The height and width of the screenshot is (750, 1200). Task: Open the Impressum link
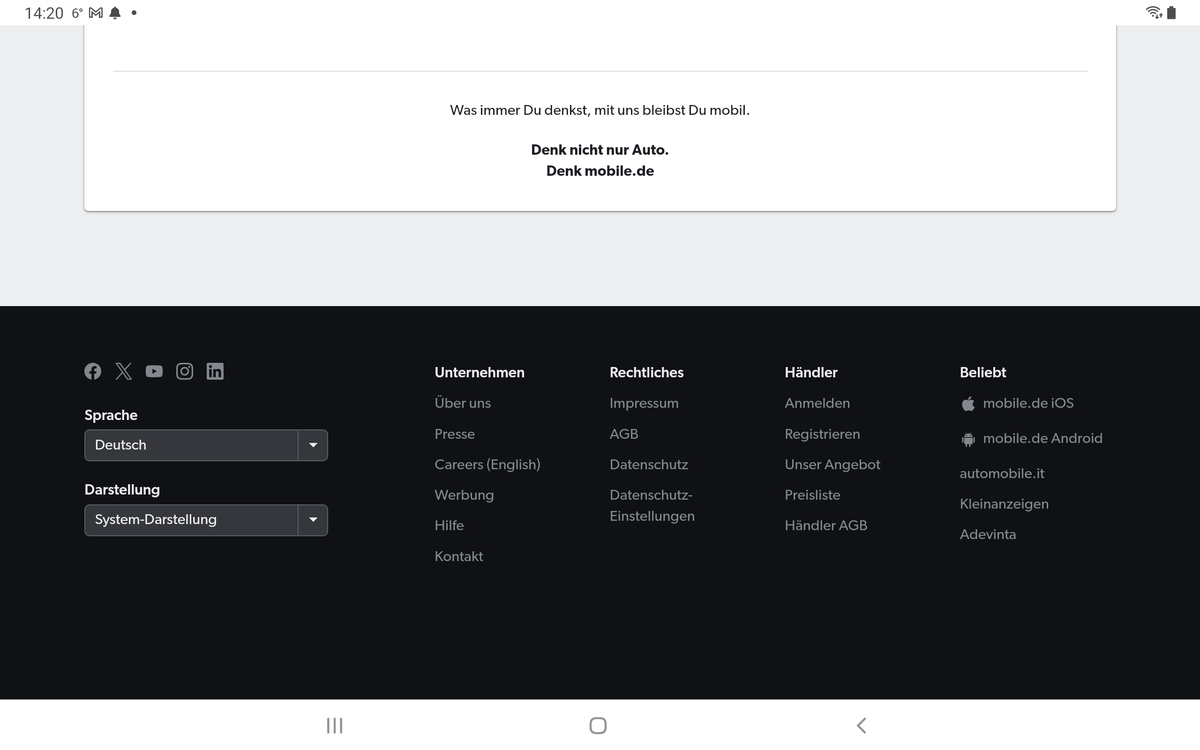[644, 403]
